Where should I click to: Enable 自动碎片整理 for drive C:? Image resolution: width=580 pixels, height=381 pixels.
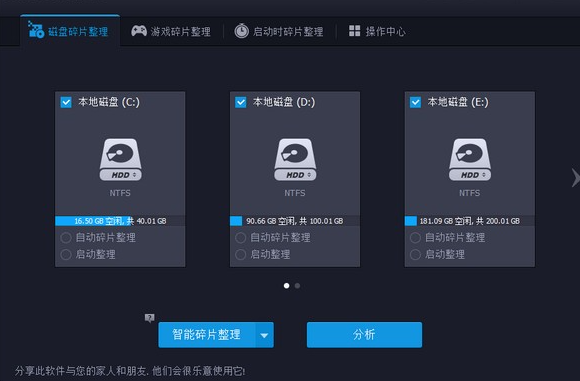[x=66, y=237]
